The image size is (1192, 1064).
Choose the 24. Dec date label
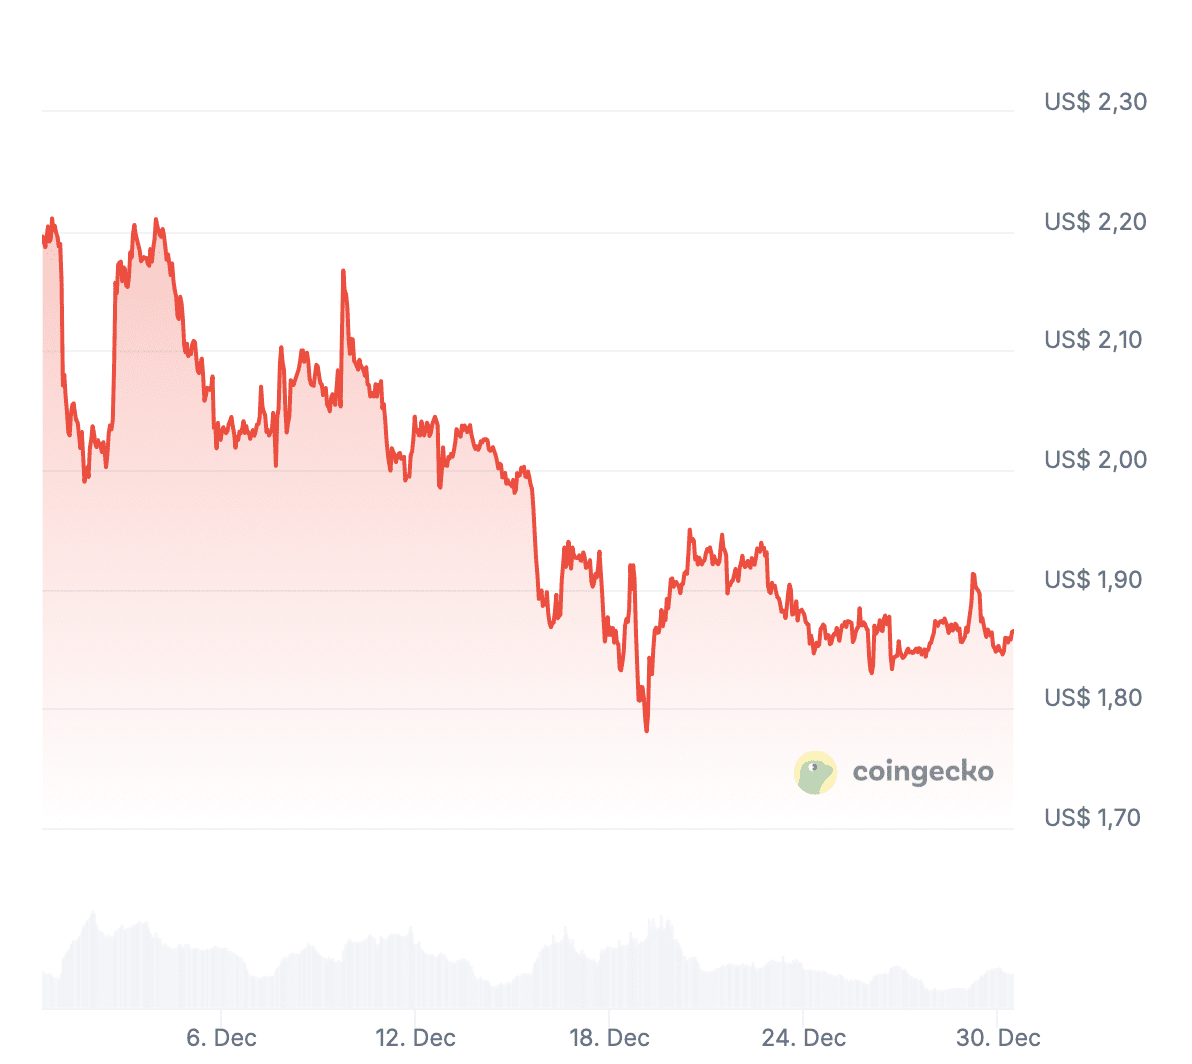tap(803, 1038)
